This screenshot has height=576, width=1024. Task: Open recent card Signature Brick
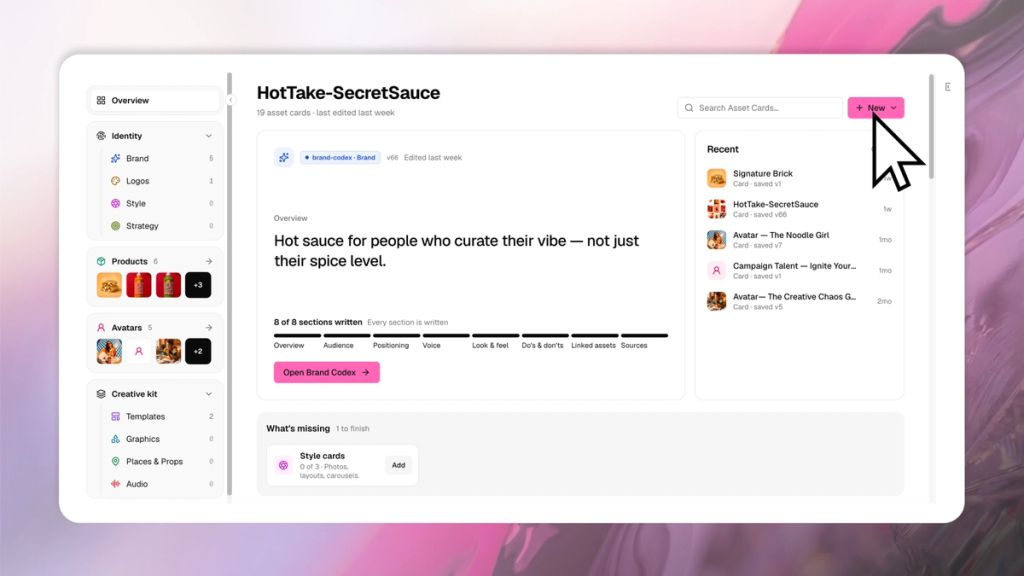point(799,178)
